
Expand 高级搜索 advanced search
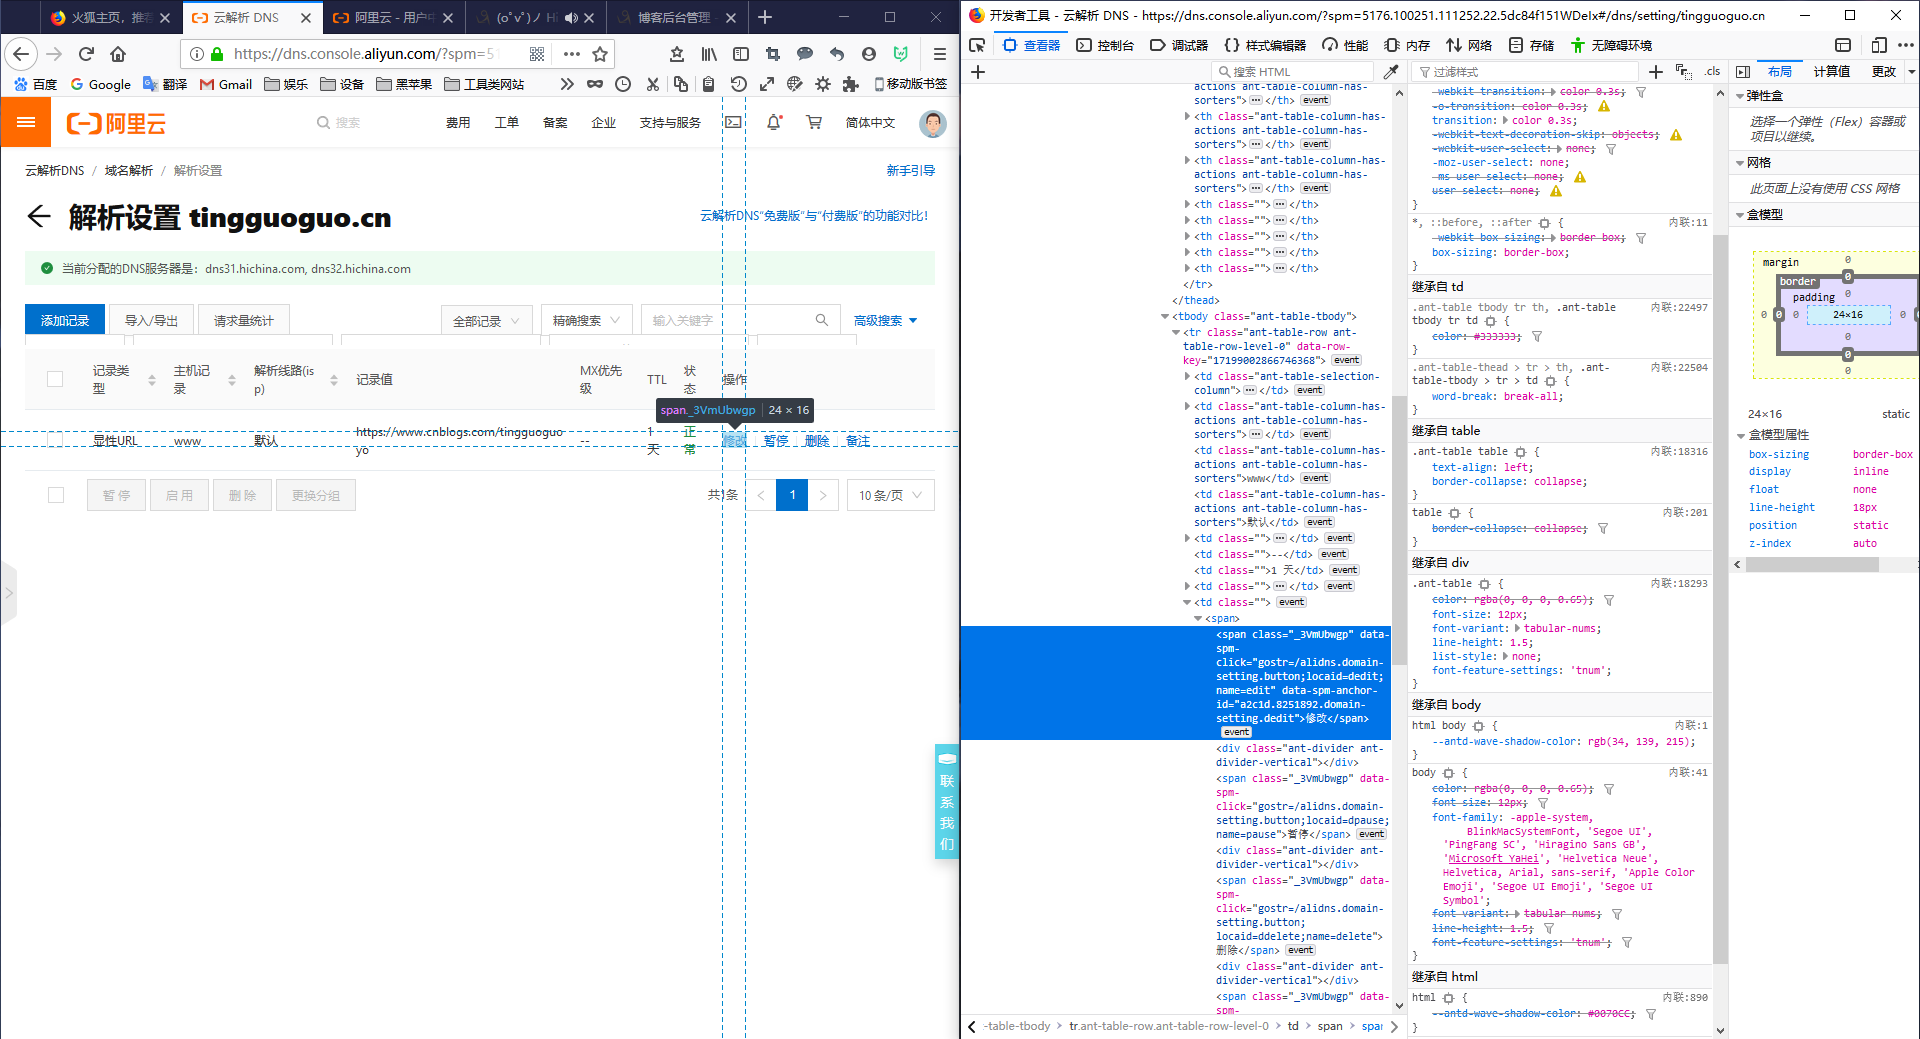click(x=885, y=320)
